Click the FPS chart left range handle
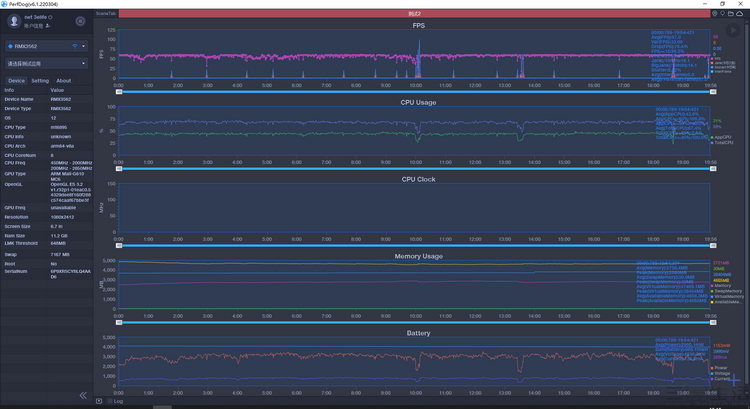The image size is (750, 409). 119,92
